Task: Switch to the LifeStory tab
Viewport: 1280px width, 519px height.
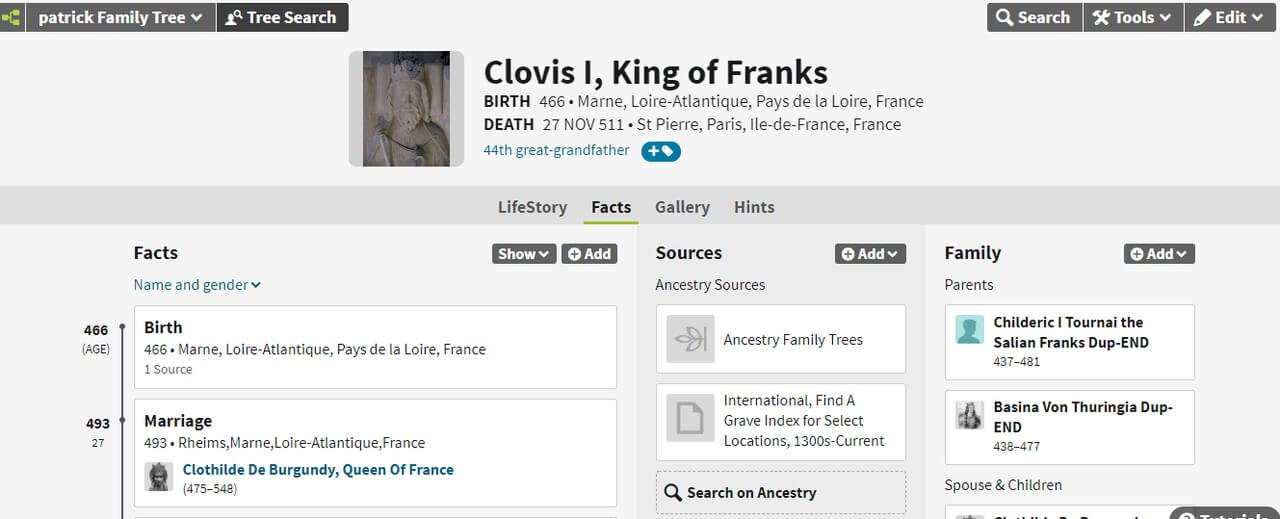Action: click(x=532, y=207)
